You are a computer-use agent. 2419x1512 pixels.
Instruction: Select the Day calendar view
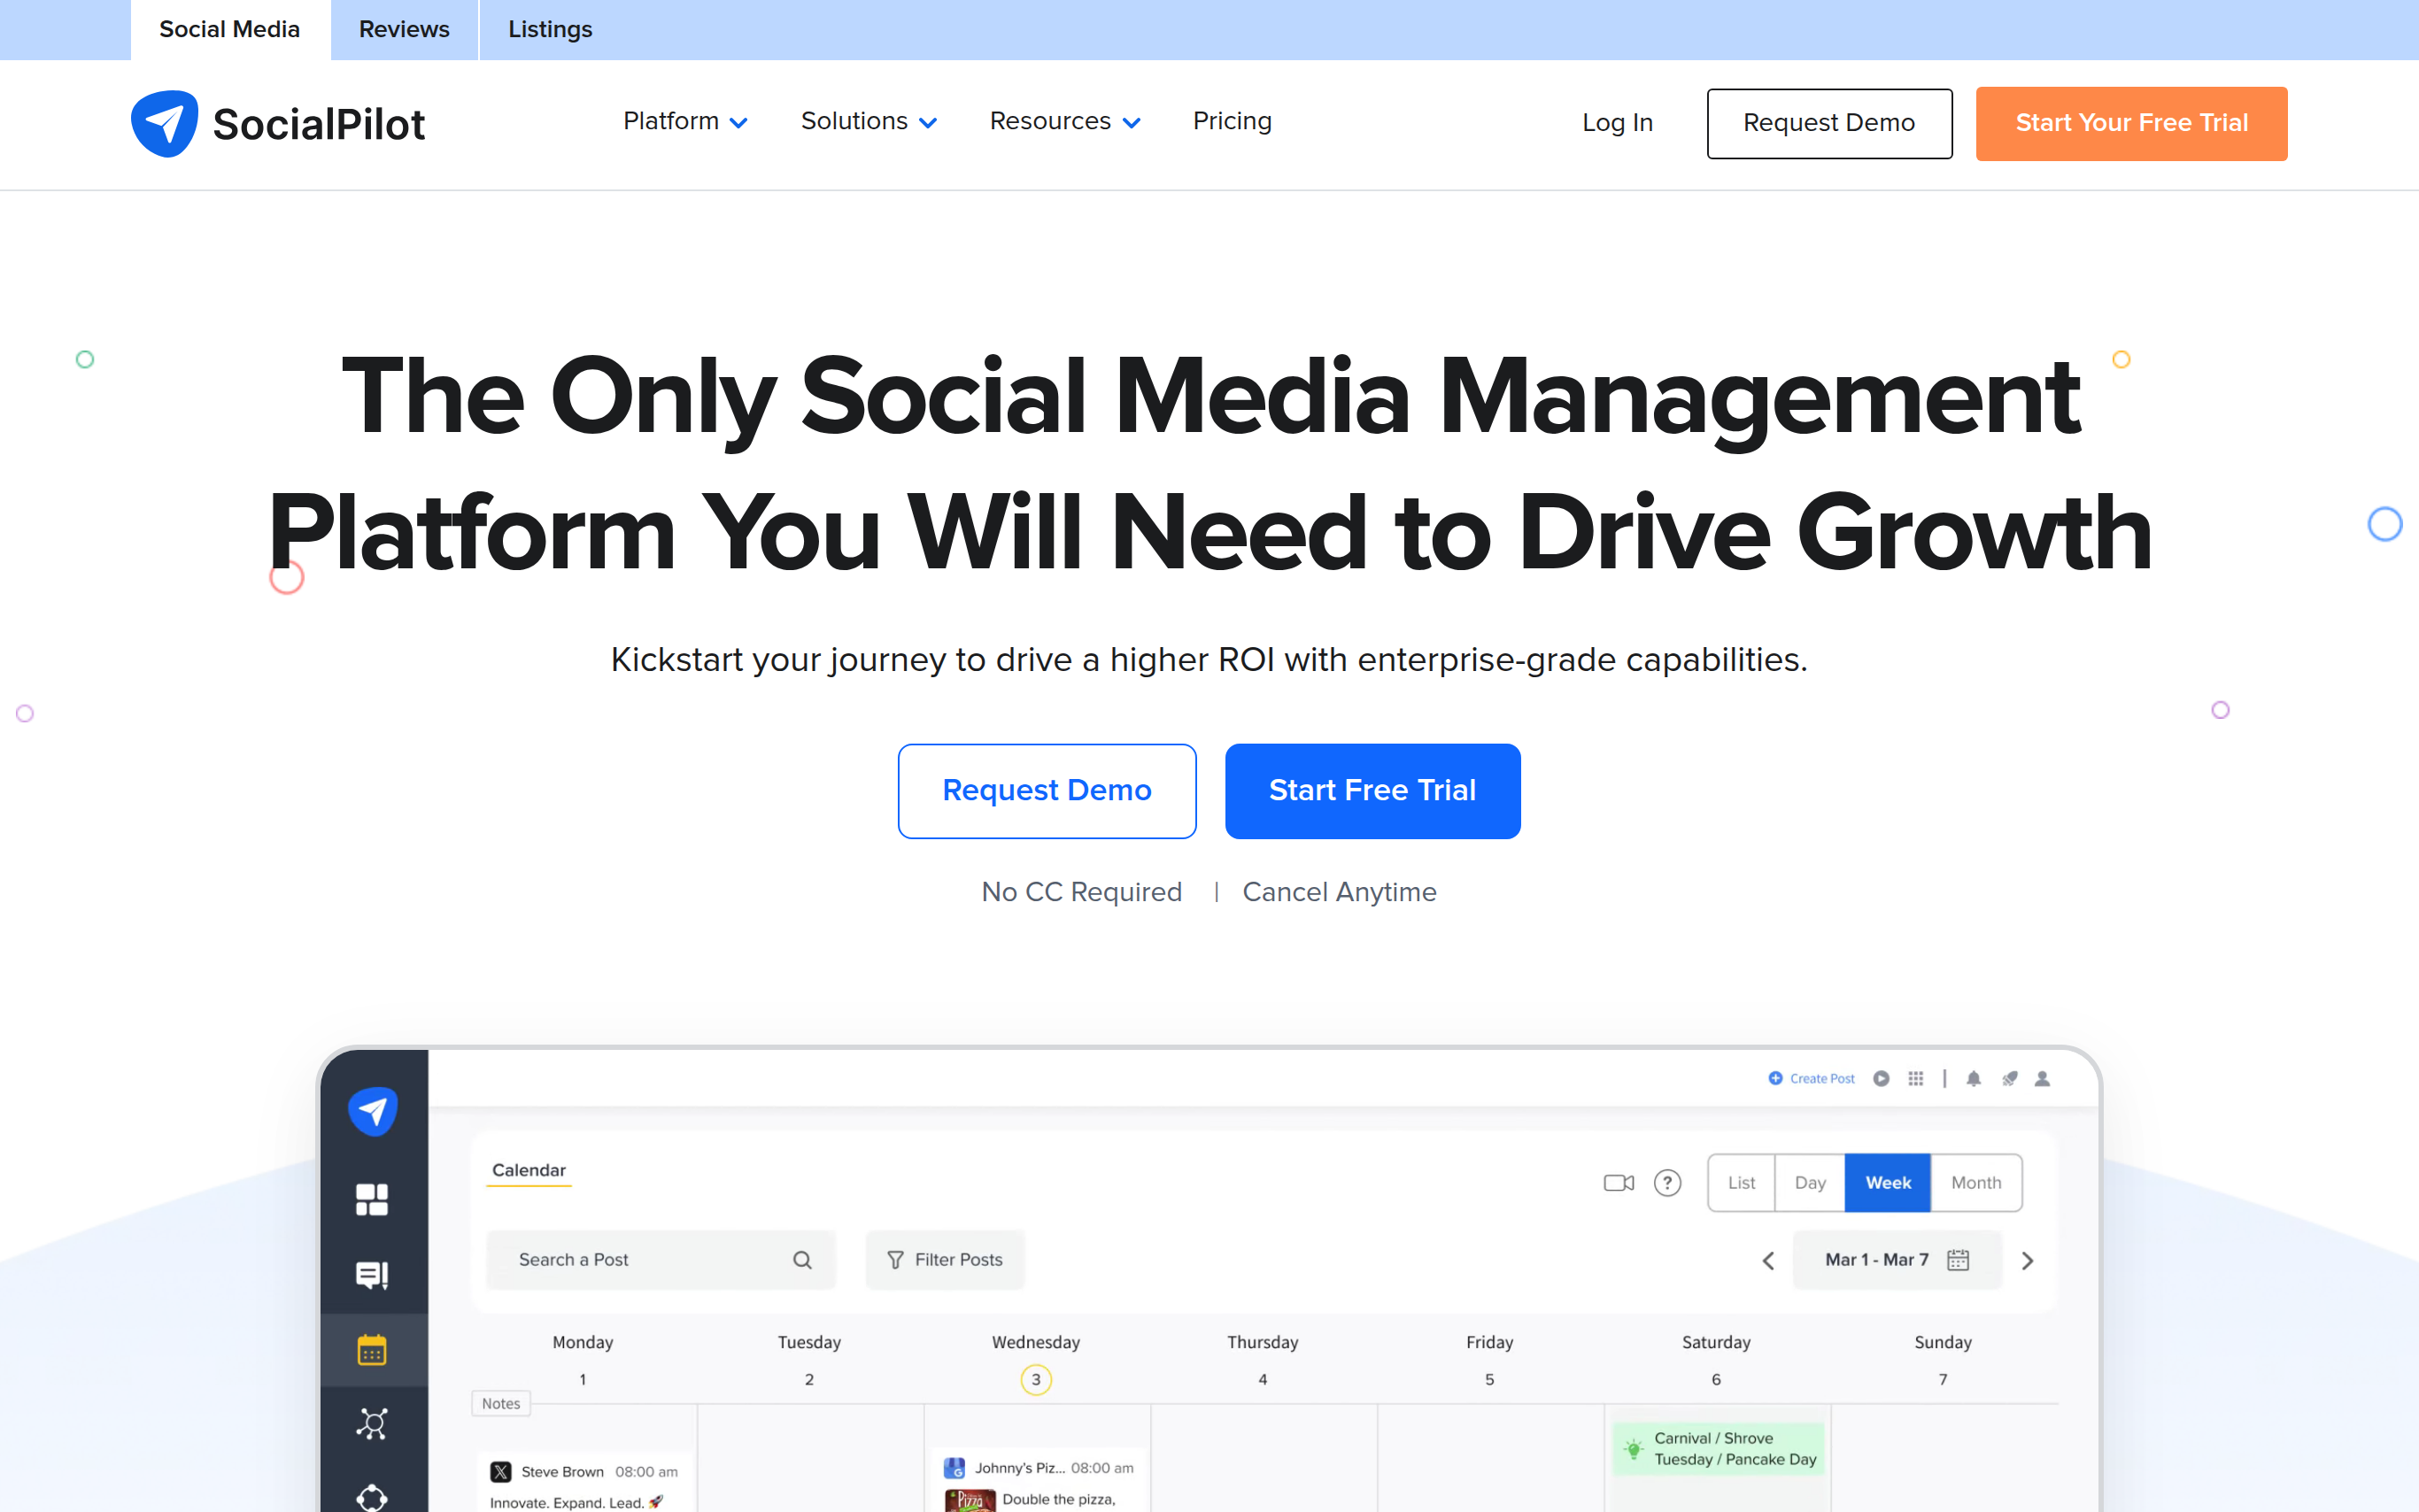(x=1810, y=1183)
